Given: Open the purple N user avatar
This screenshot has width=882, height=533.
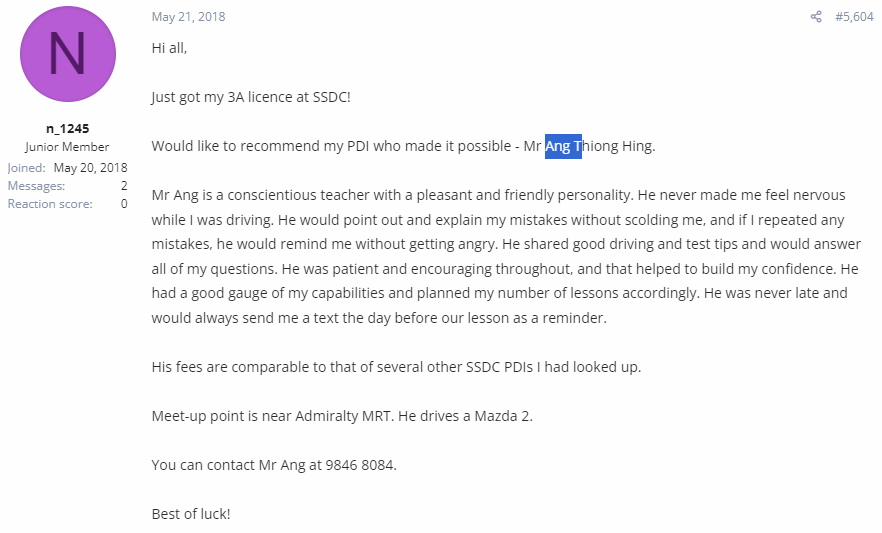Looking at the screenshot, I should pyautogui.click(x=68, y=54).
